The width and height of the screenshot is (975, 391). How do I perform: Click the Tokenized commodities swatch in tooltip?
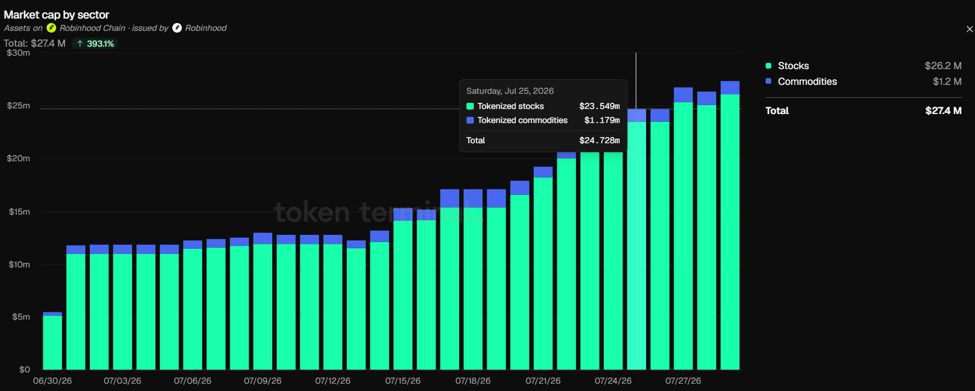pos(470,120)
